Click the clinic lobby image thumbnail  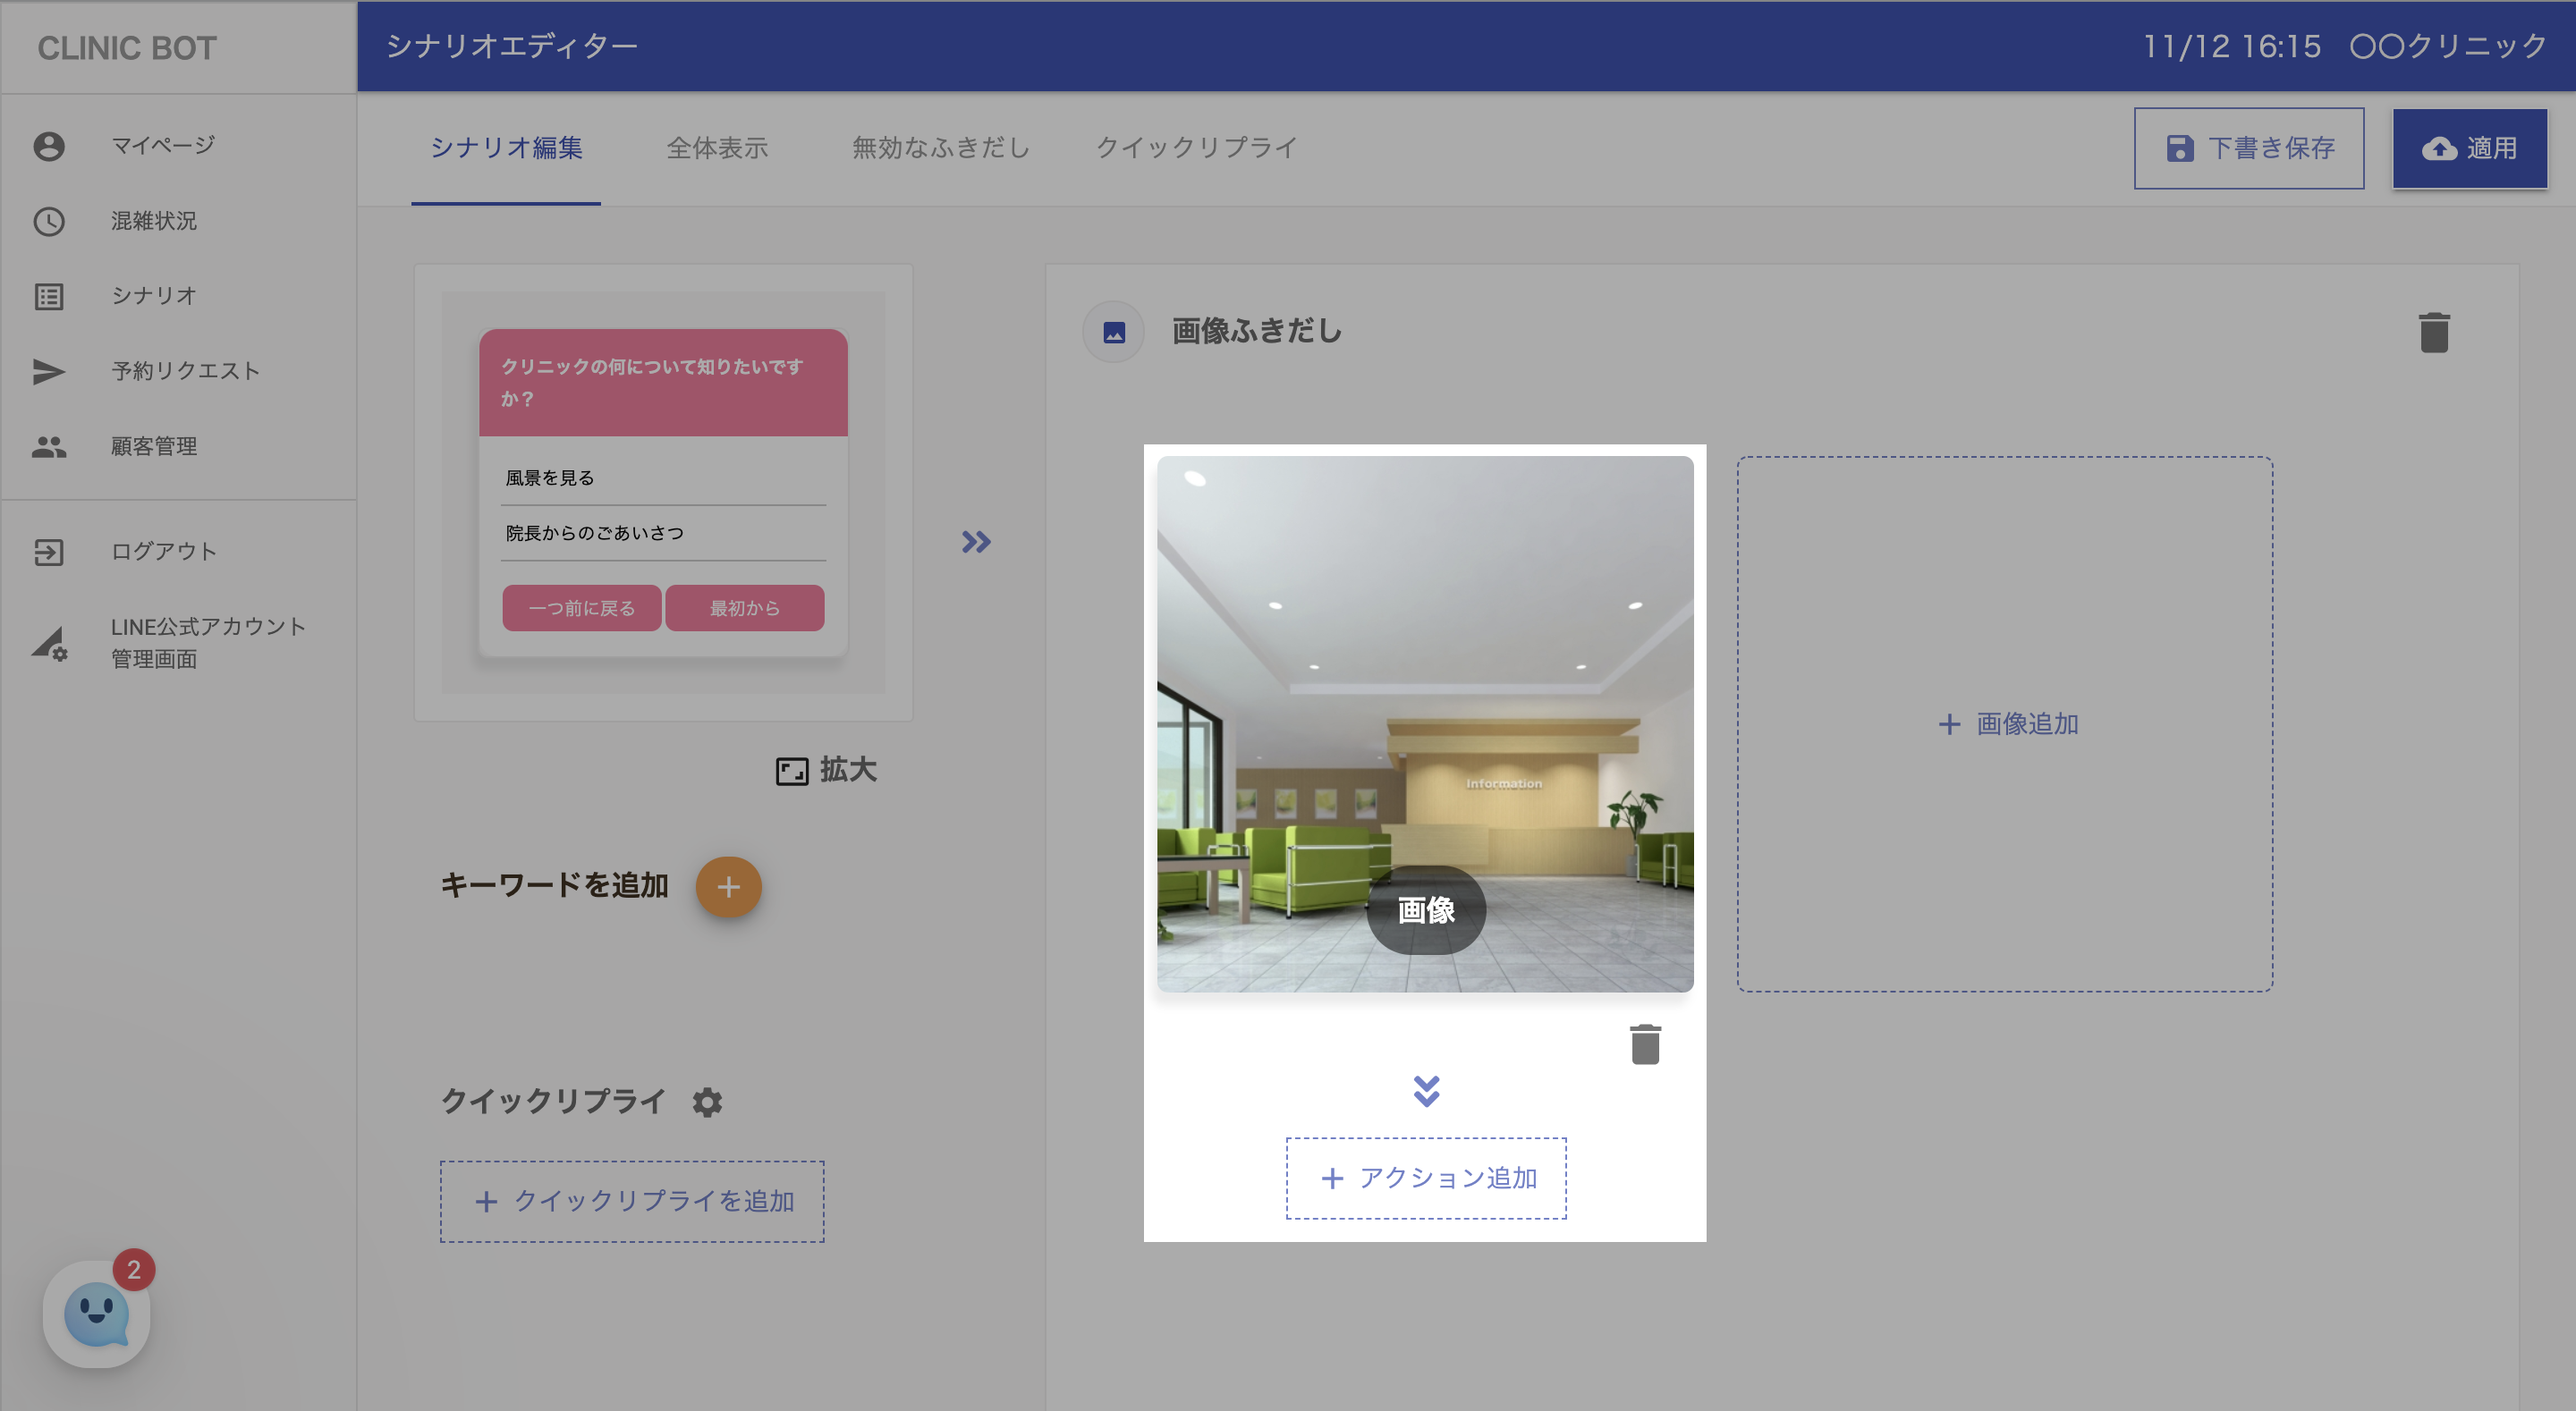coord(1424,700)
